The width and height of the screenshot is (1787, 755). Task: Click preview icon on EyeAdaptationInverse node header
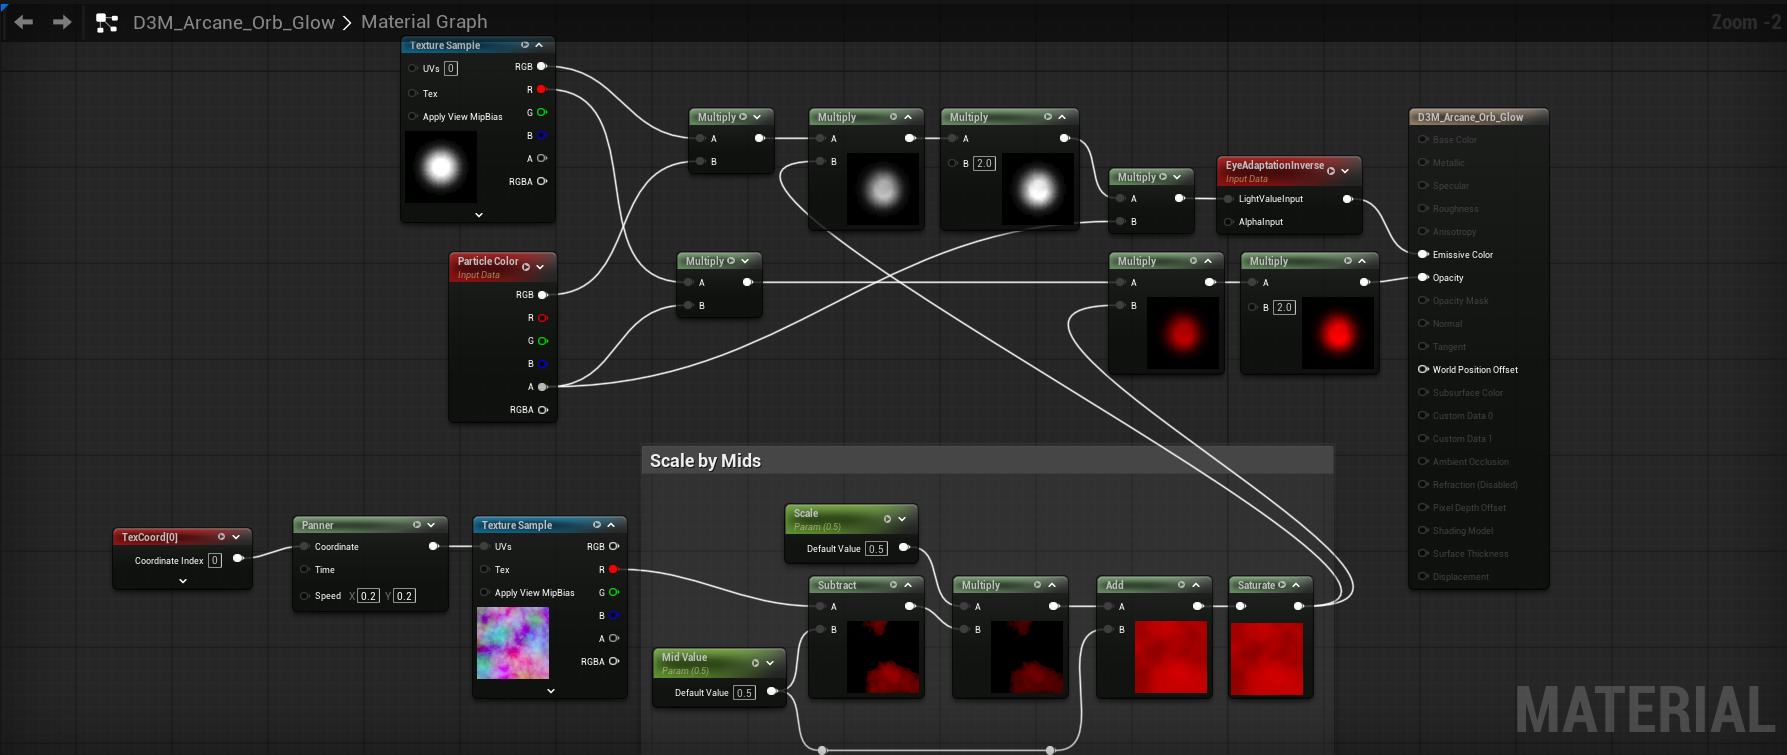1331,171
